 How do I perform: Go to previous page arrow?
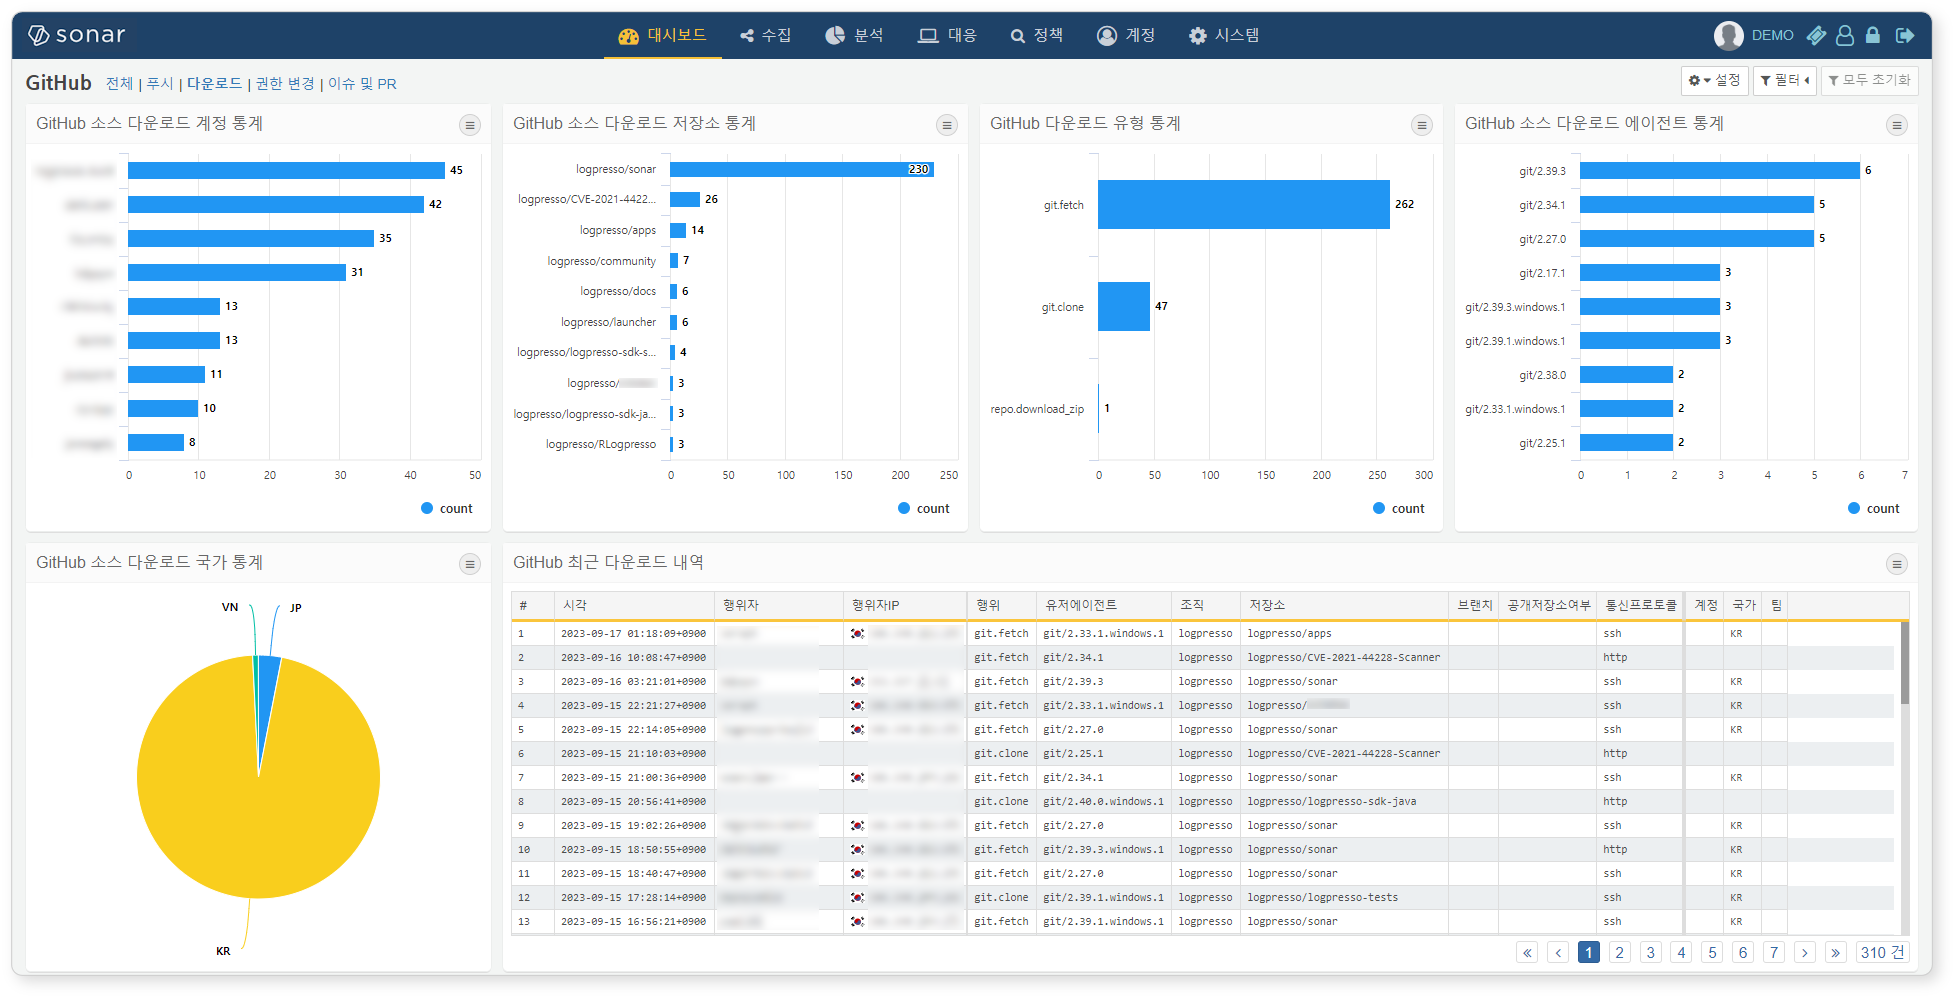pyautogui.click(x=1558, y=952)
